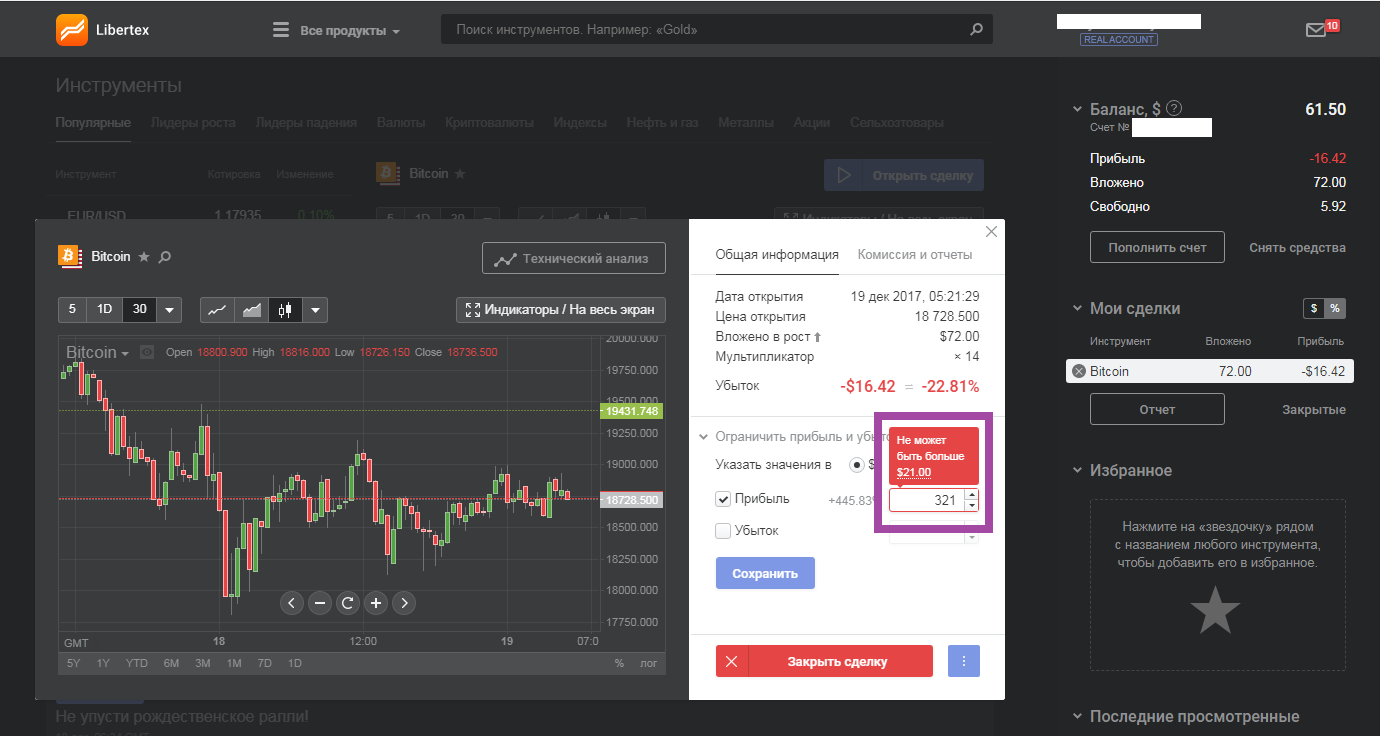This screenshot has width=1380, height=736.
Task: Switch to Комиссия и отчеты tab
Action: click(915, 254)
